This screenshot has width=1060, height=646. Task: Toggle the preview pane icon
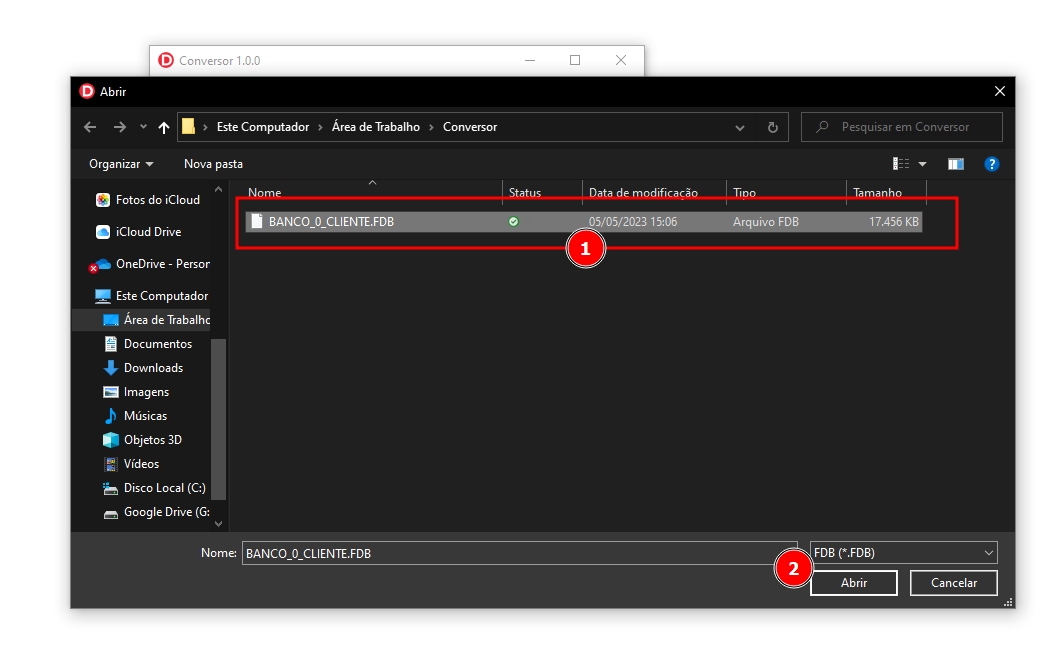point(956,164)
